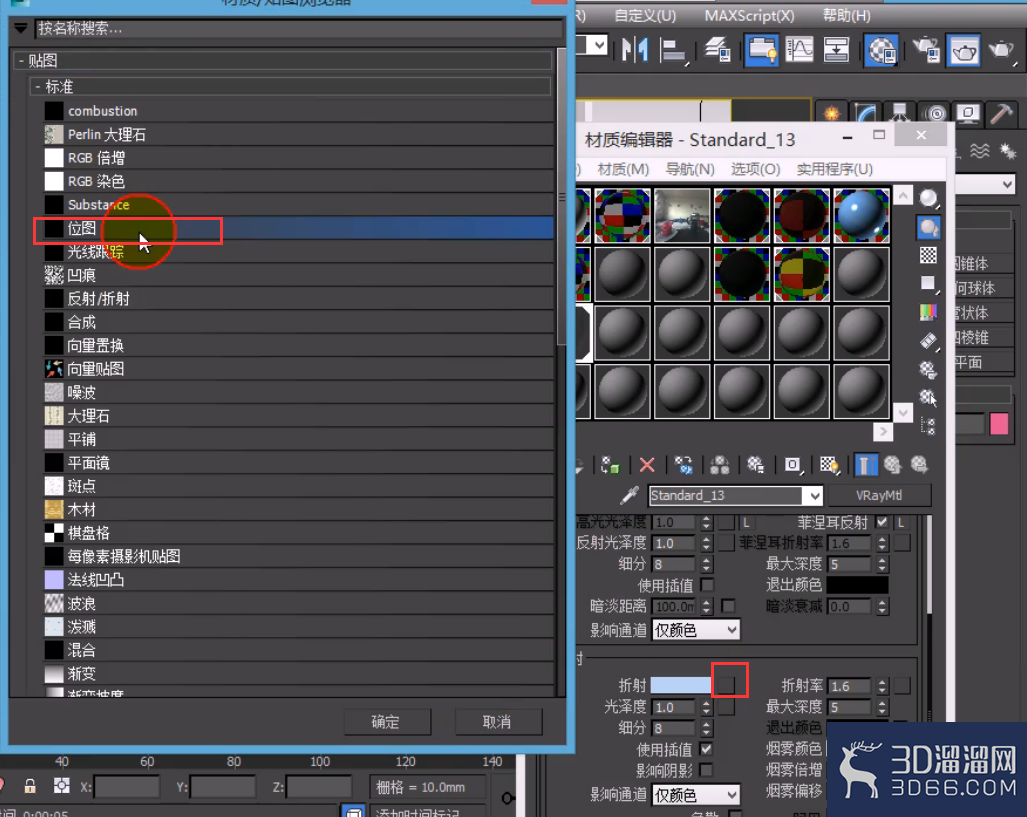
Task: Open the Schematic View icon
Action: point(836,50)
